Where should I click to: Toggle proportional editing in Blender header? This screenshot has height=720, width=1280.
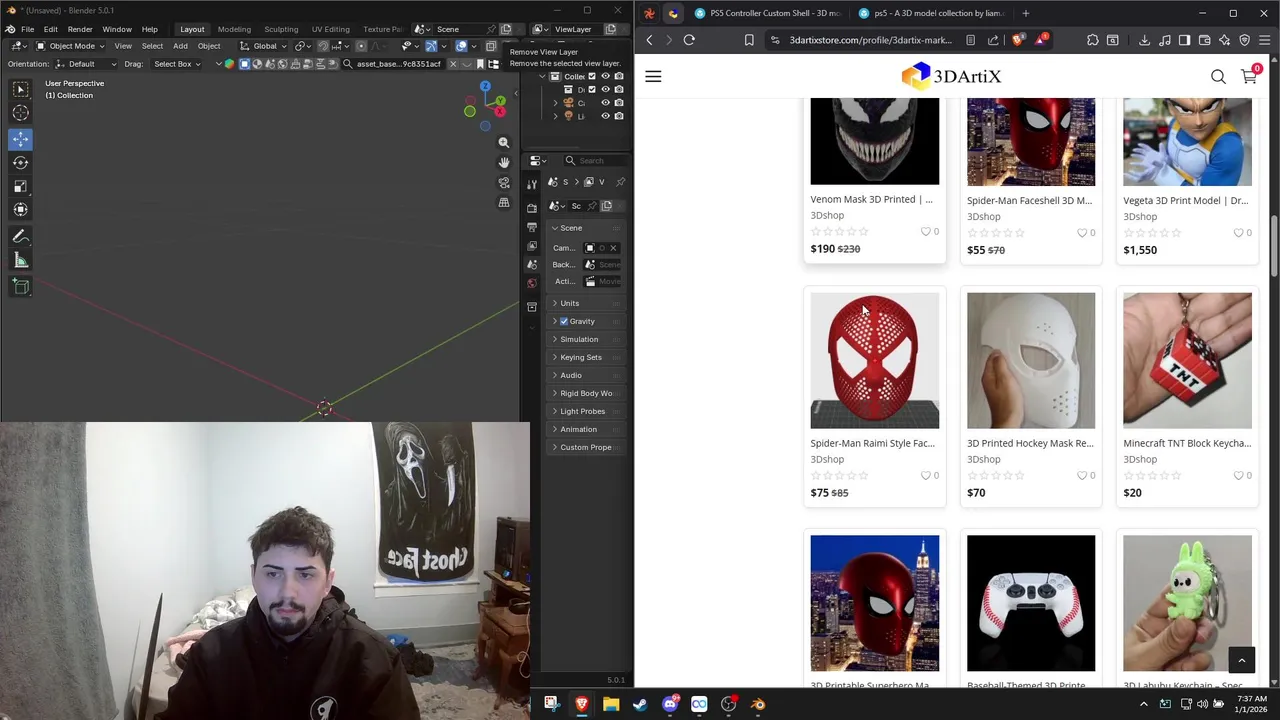click(361, 46)
